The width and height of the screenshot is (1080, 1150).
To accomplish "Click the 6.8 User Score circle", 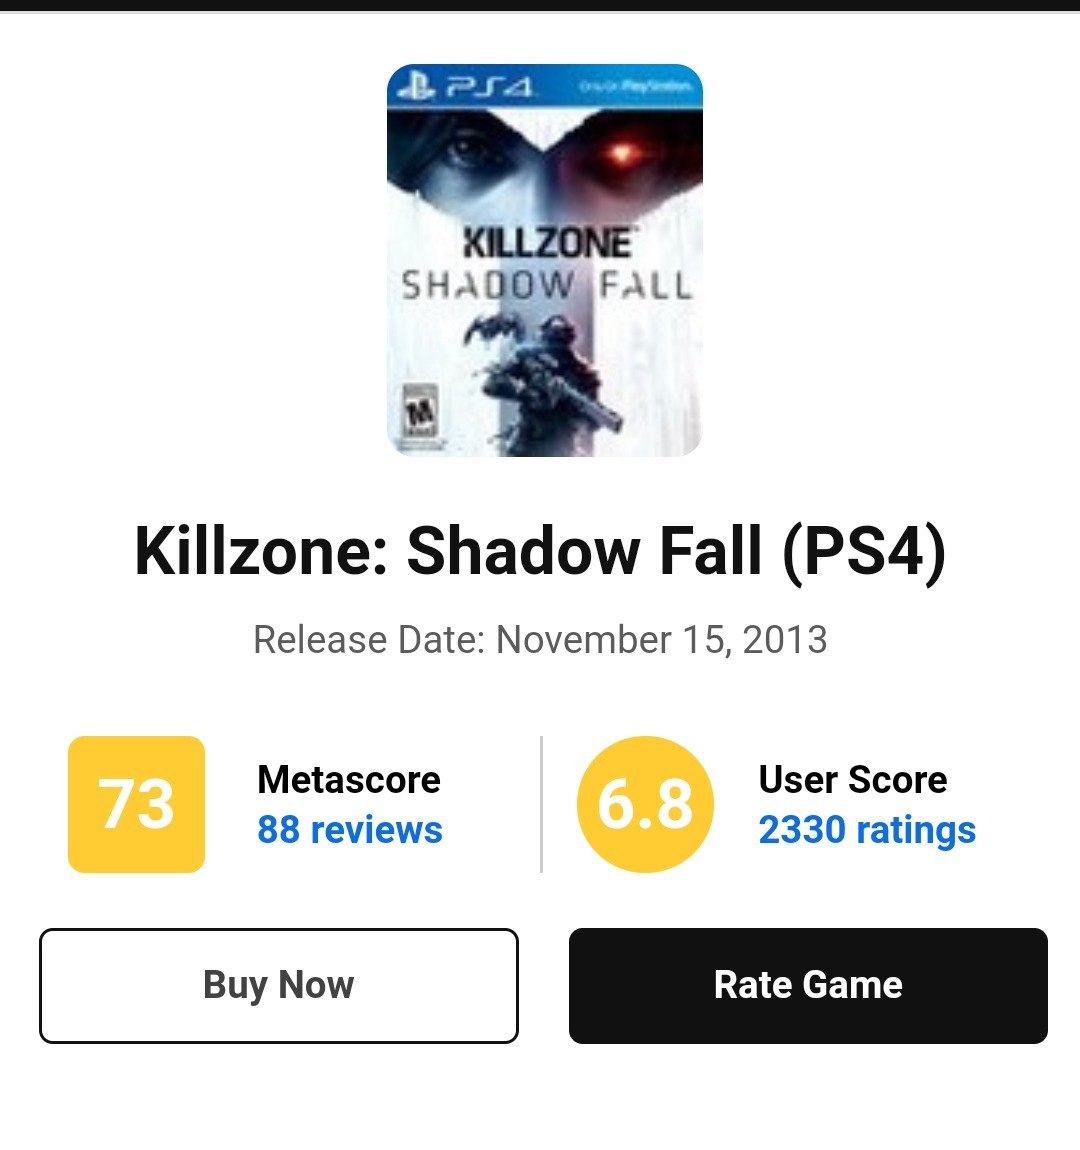I will point(645,804).
